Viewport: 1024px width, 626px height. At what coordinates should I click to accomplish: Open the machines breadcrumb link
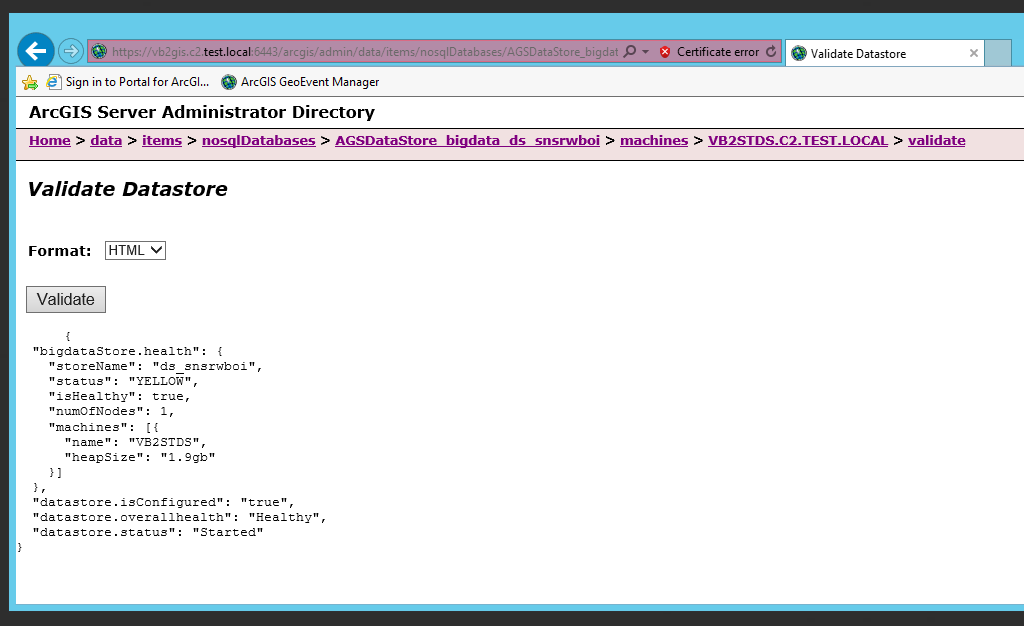coord(654,140)
